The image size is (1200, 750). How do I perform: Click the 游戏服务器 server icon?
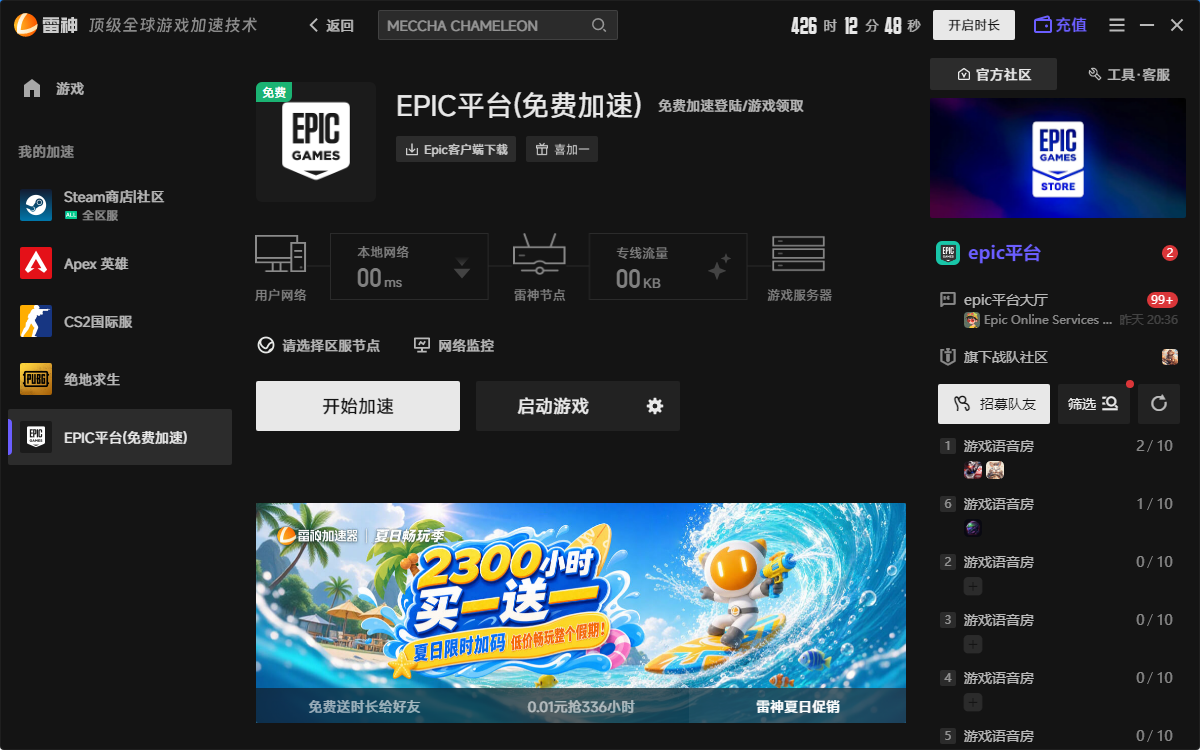tap(799, 254)
